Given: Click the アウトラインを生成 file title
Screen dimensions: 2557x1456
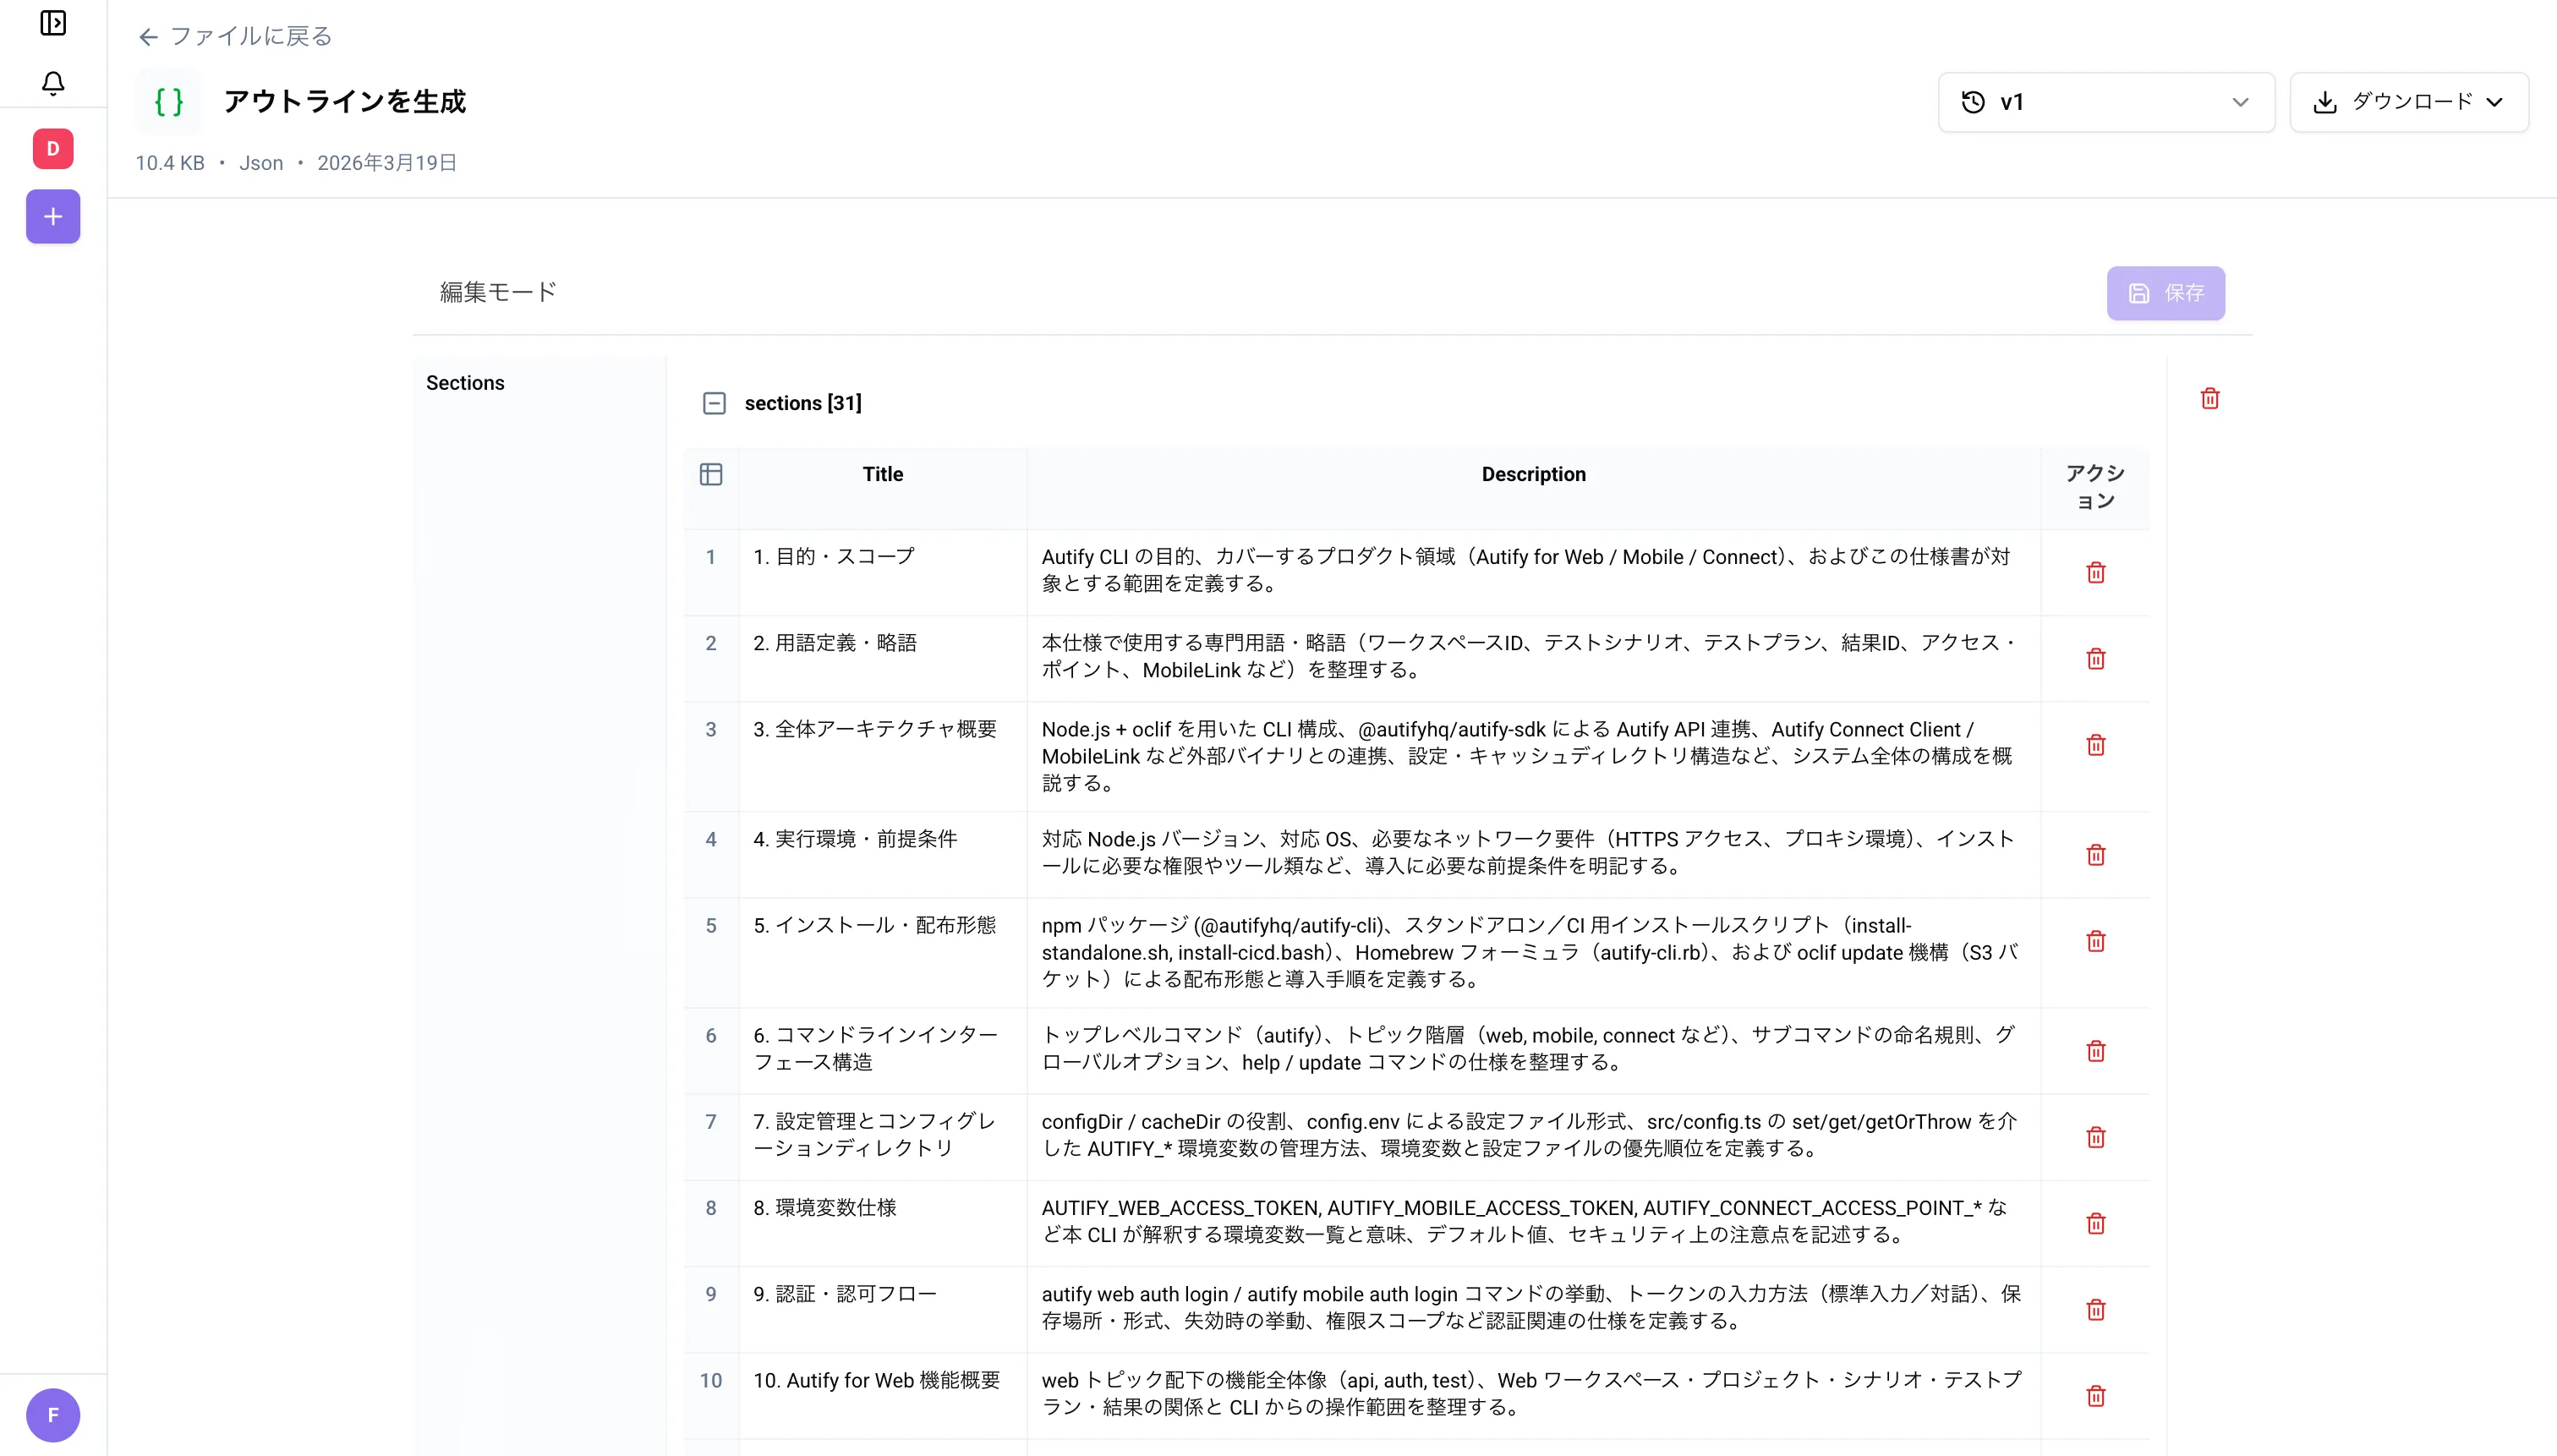Looking at the screenshot, I should tap(345, 102).
